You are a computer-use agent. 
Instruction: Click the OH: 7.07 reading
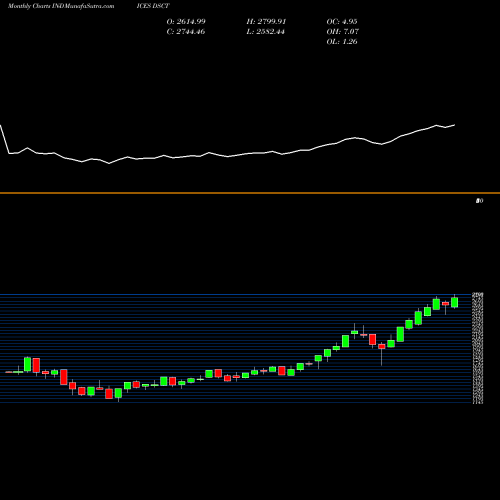point(342,32)
